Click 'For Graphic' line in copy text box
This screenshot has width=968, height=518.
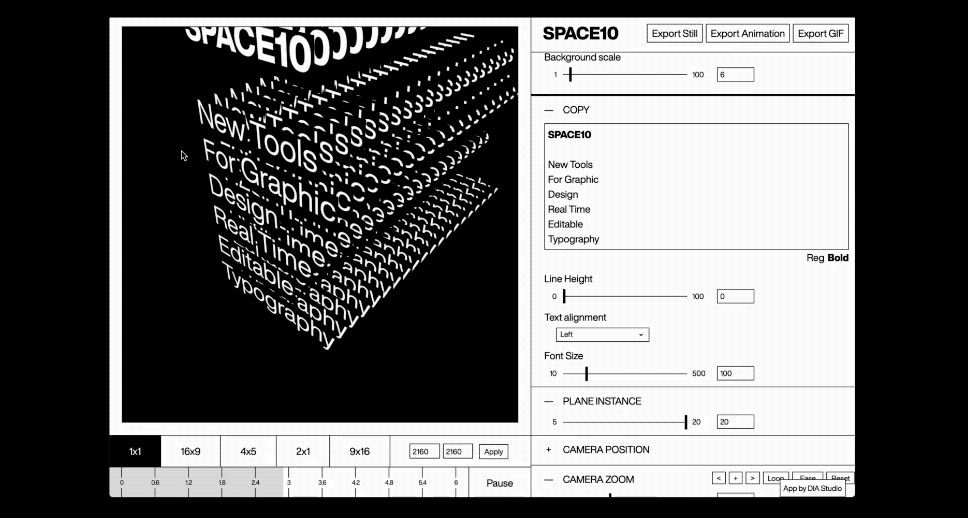(x=574, y=180)
